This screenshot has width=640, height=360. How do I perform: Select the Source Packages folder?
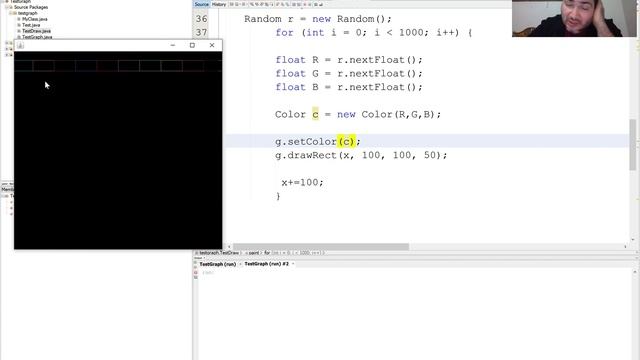pyautogui.click(x=31, y=7)
